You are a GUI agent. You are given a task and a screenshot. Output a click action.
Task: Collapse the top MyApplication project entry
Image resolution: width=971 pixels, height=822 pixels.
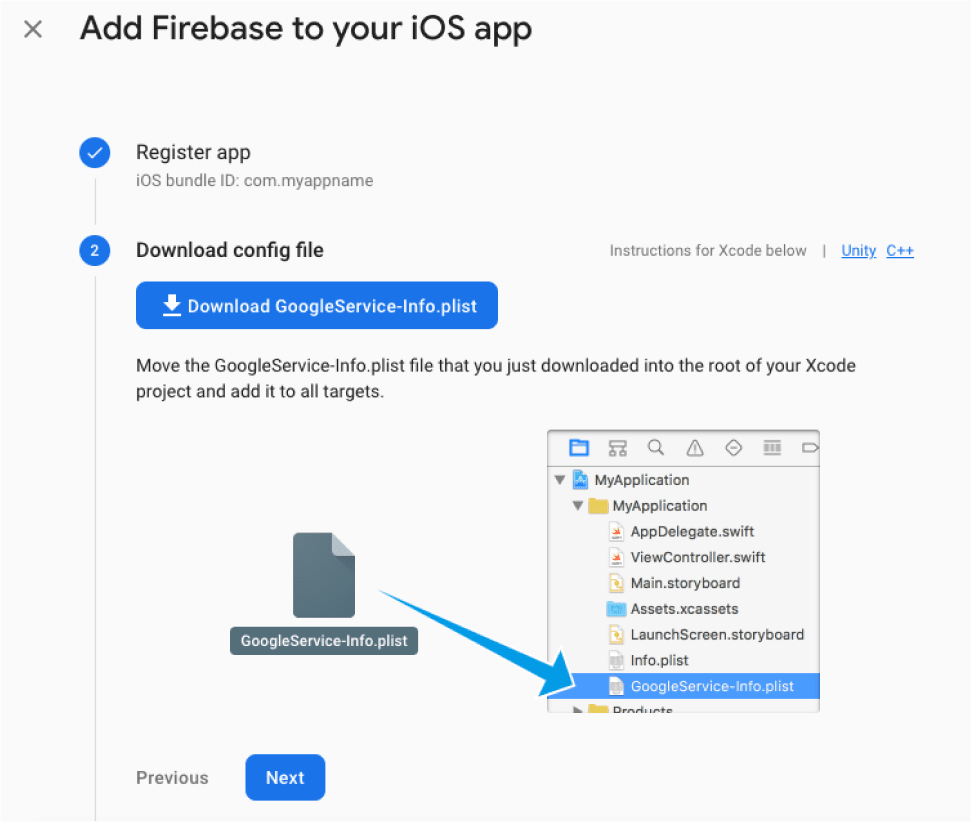(560, 480)
